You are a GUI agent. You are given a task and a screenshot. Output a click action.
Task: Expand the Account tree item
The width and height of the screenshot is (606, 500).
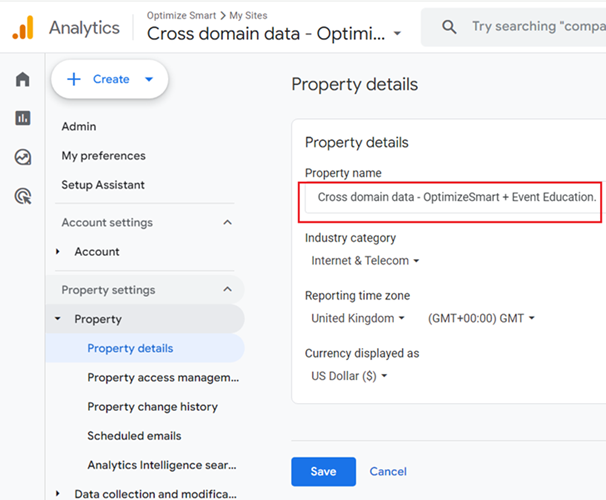pos(59,252)
